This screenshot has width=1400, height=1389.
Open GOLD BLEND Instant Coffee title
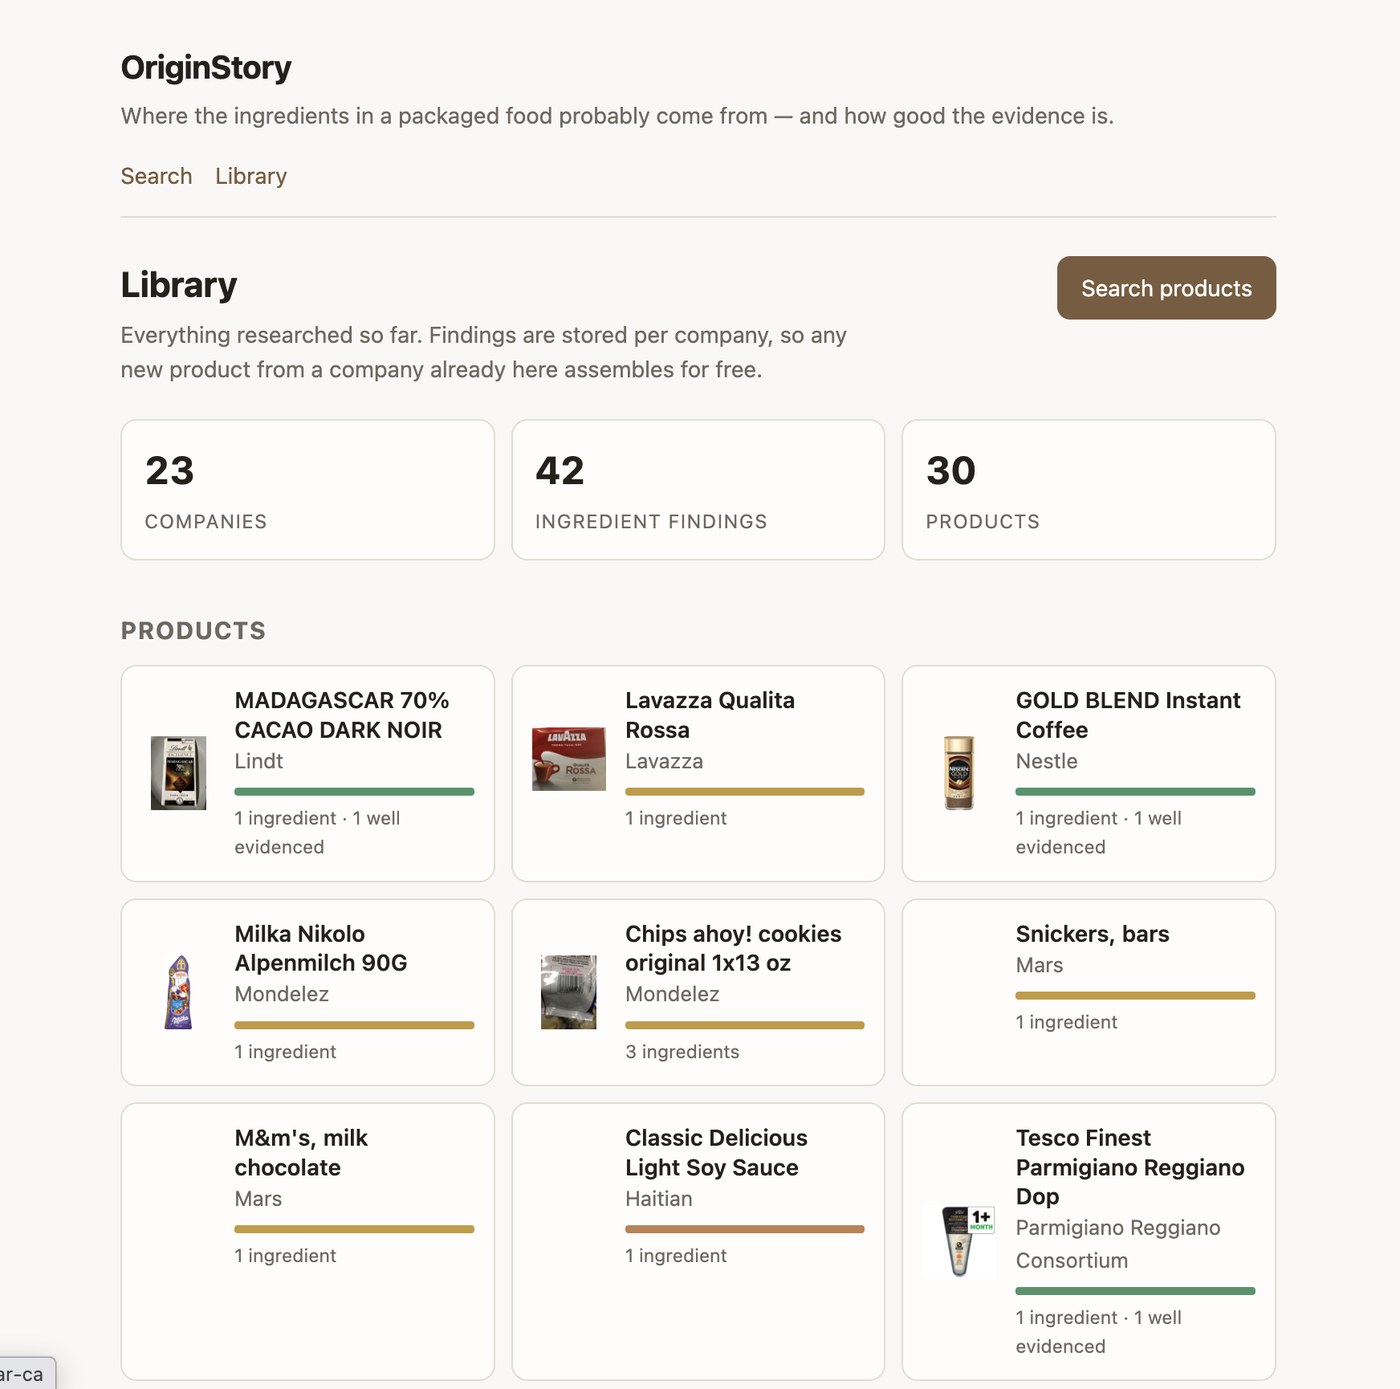(1128, 715)
